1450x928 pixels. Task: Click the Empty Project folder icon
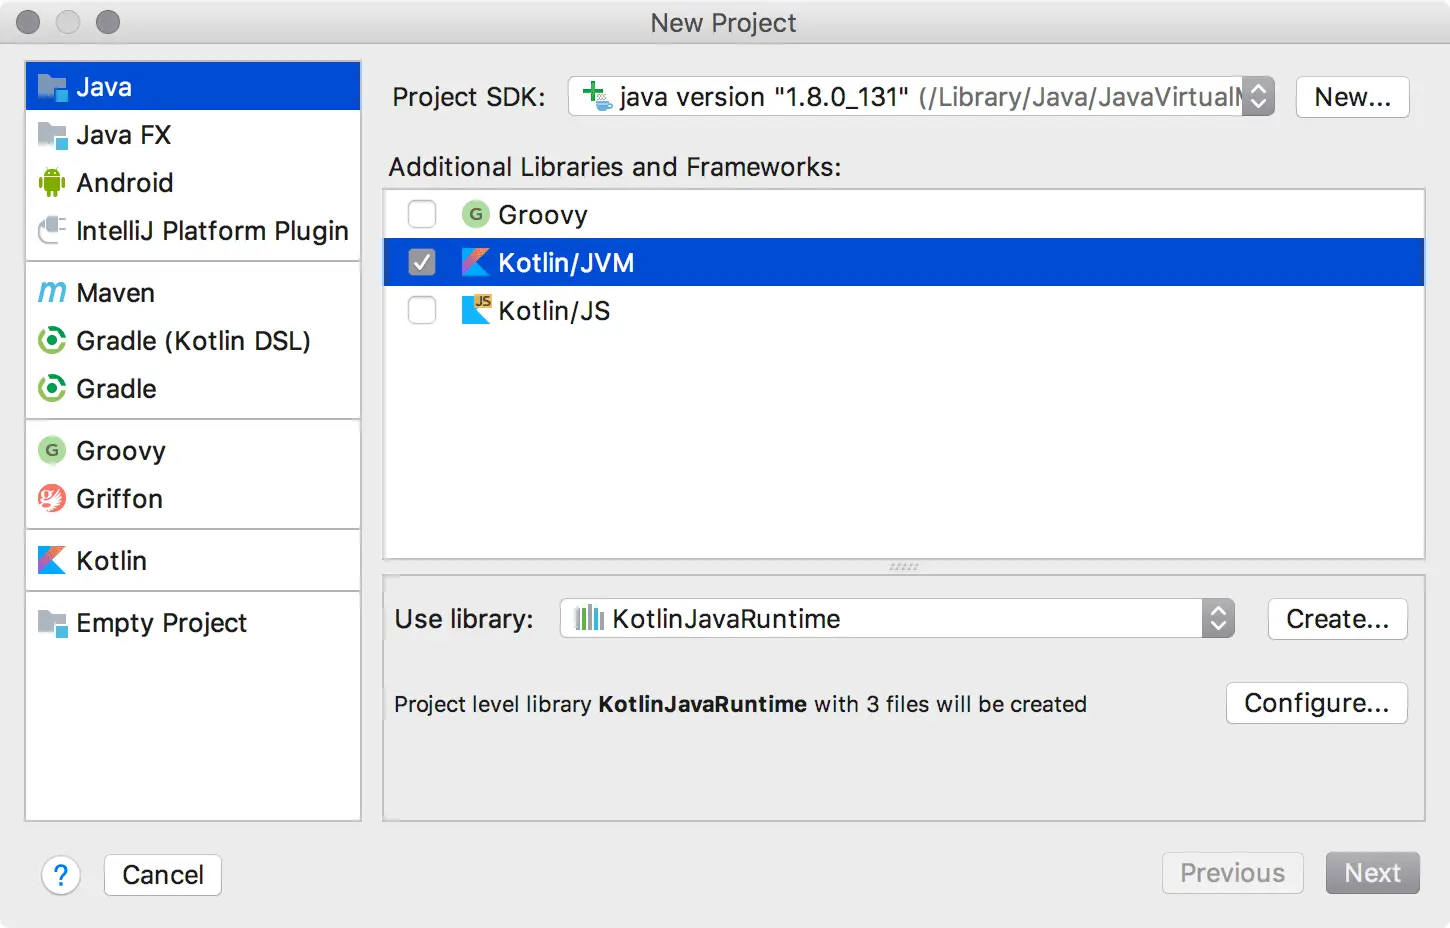pyautogui.click(x=52, y=622)
